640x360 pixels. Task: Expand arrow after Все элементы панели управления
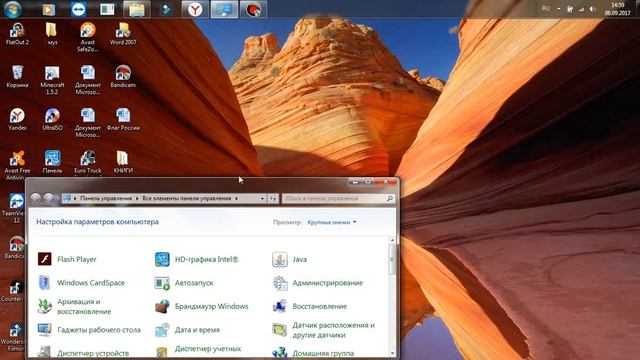pyautogui.click(x=236, y=198)
